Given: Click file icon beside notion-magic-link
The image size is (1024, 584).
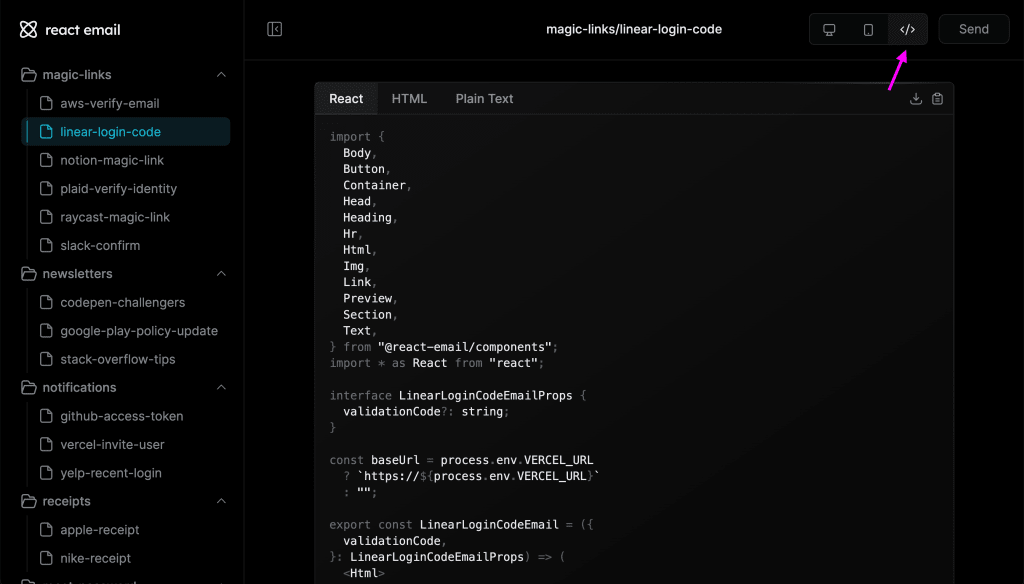Looking at the screenshot, I should point(46,160).
